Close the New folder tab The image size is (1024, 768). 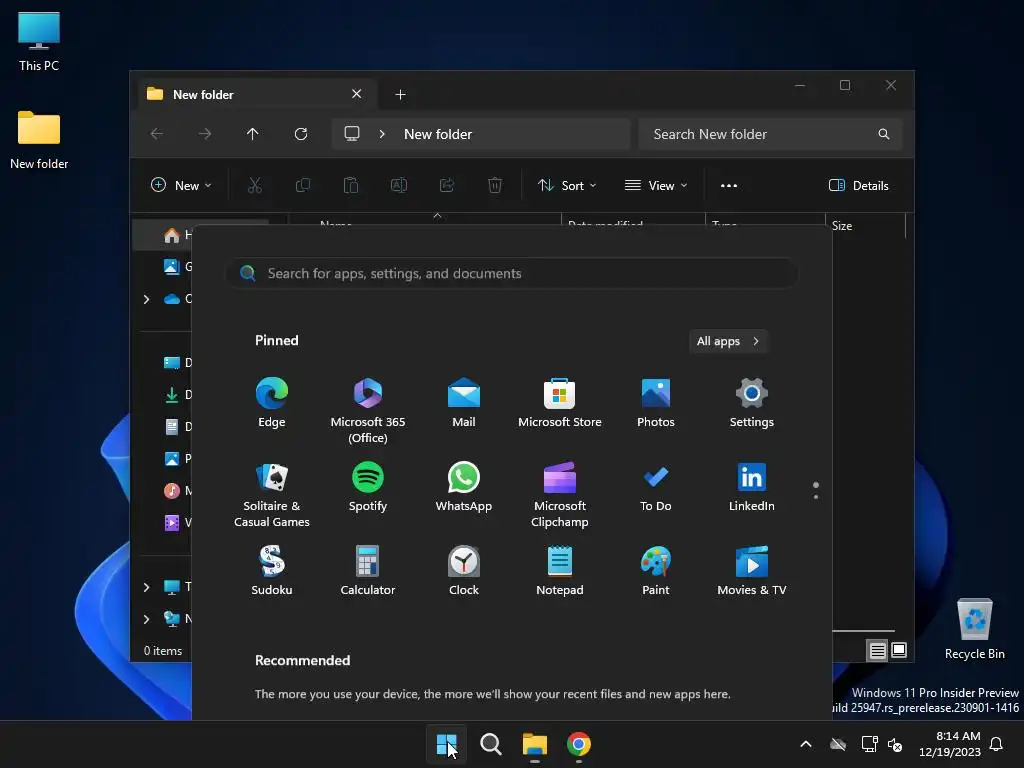[357, 94]
